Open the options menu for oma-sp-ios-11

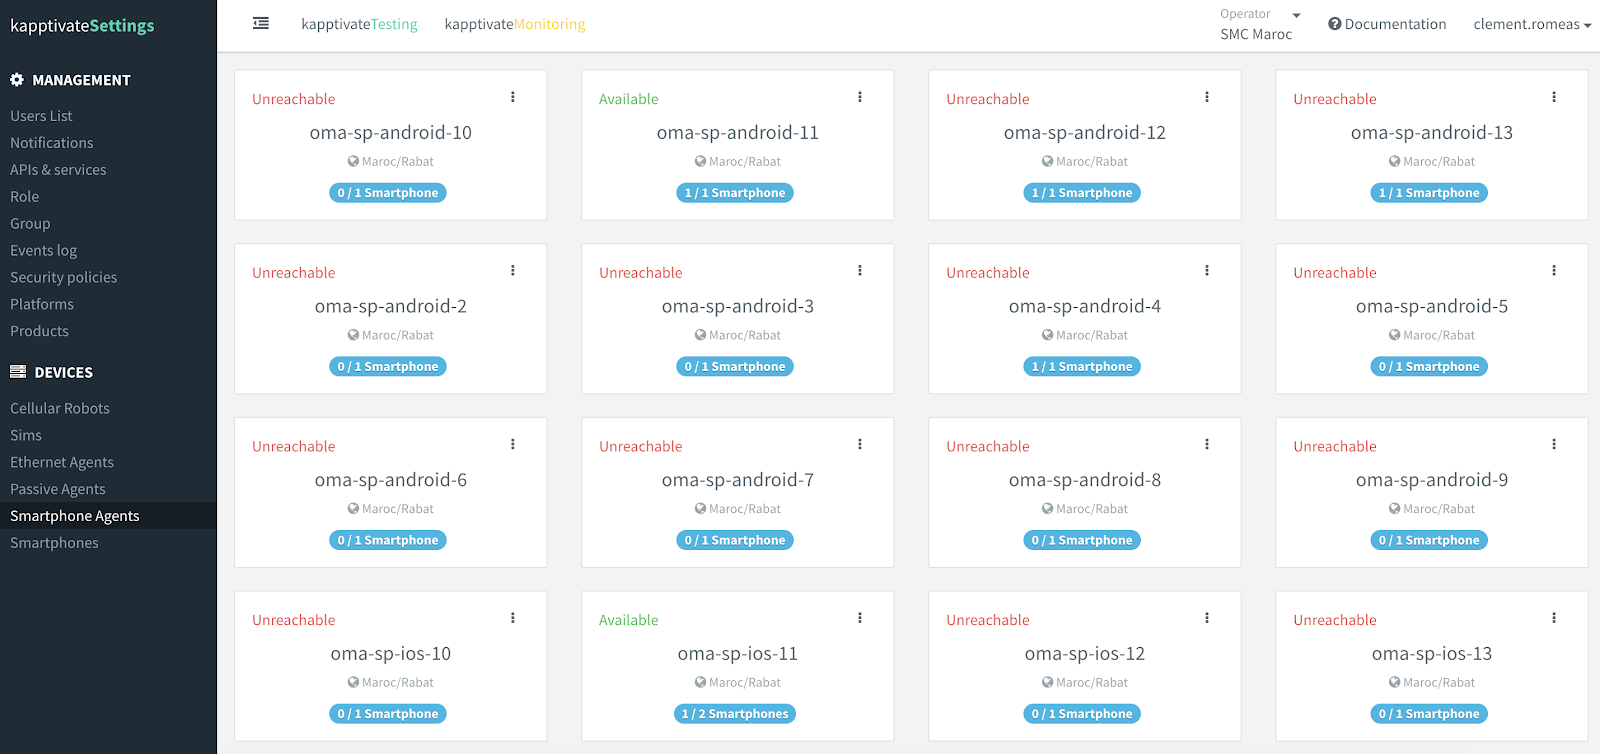[x=860, y=618]
